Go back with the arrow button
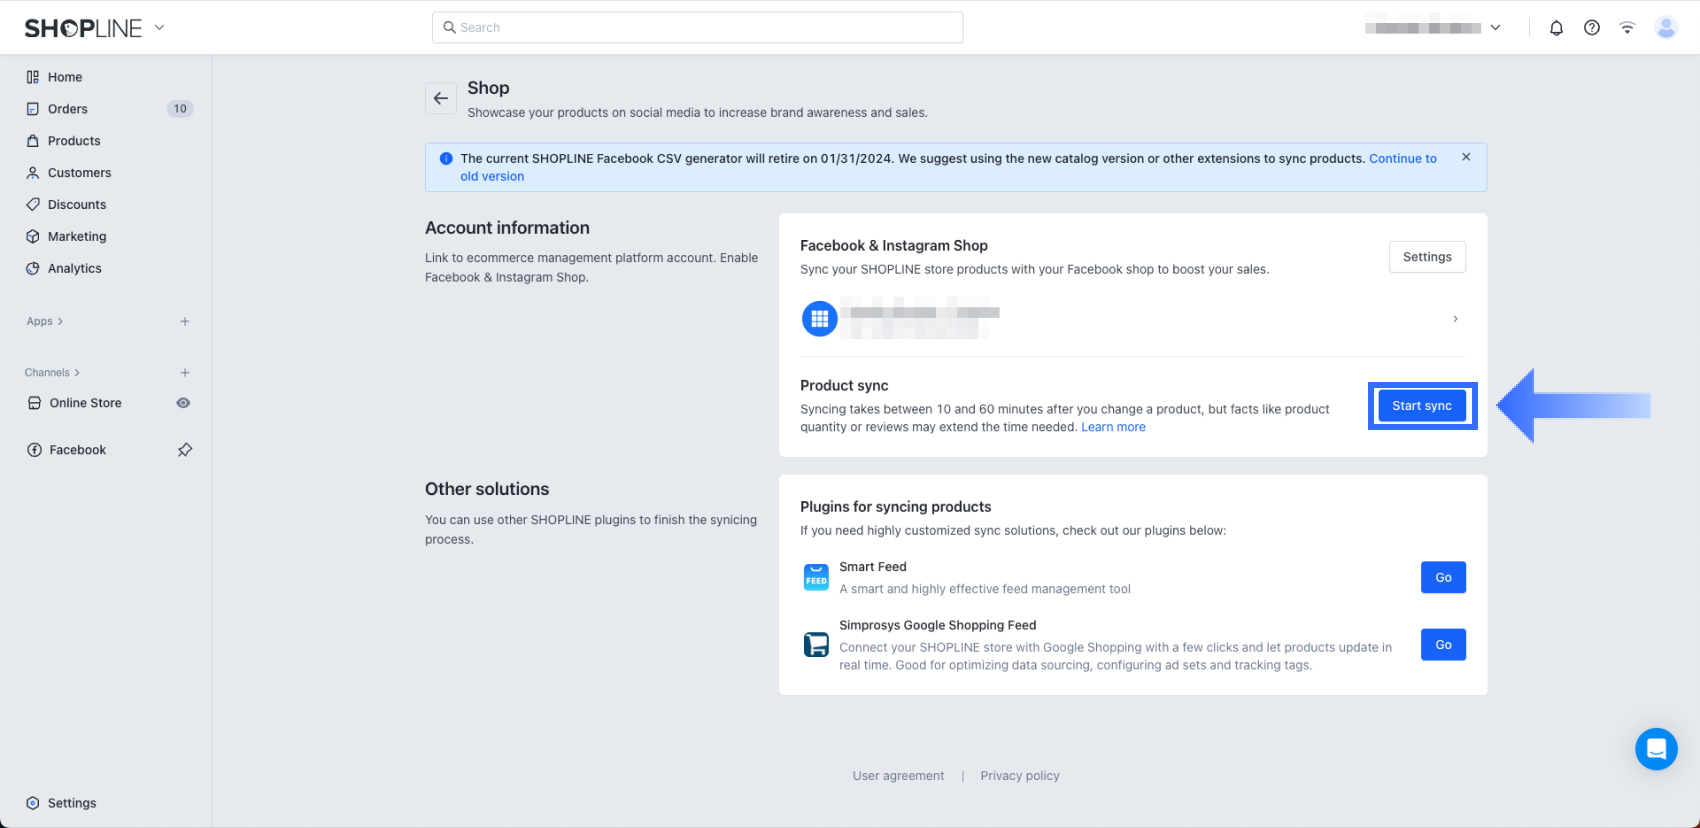 point(441,98)
